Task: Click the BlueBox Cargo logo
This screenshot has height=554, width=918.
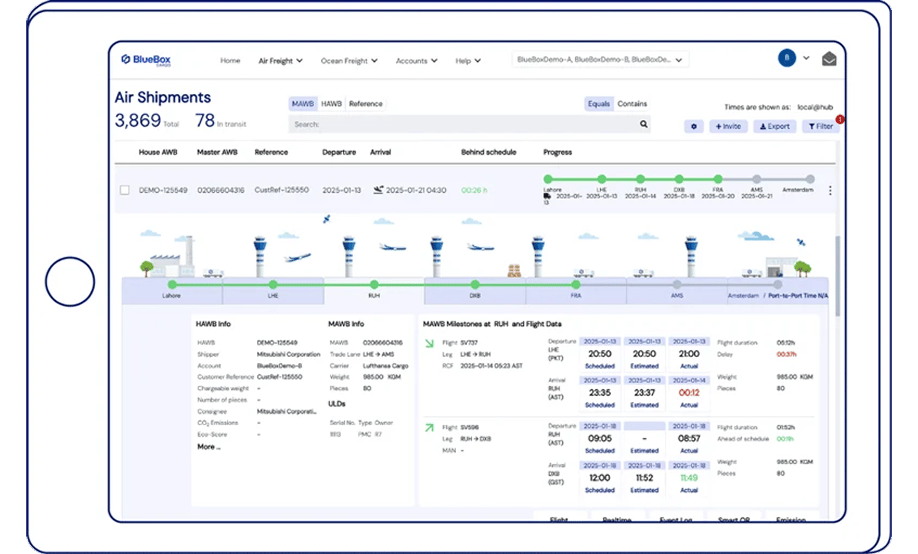Action: point(146,60)
